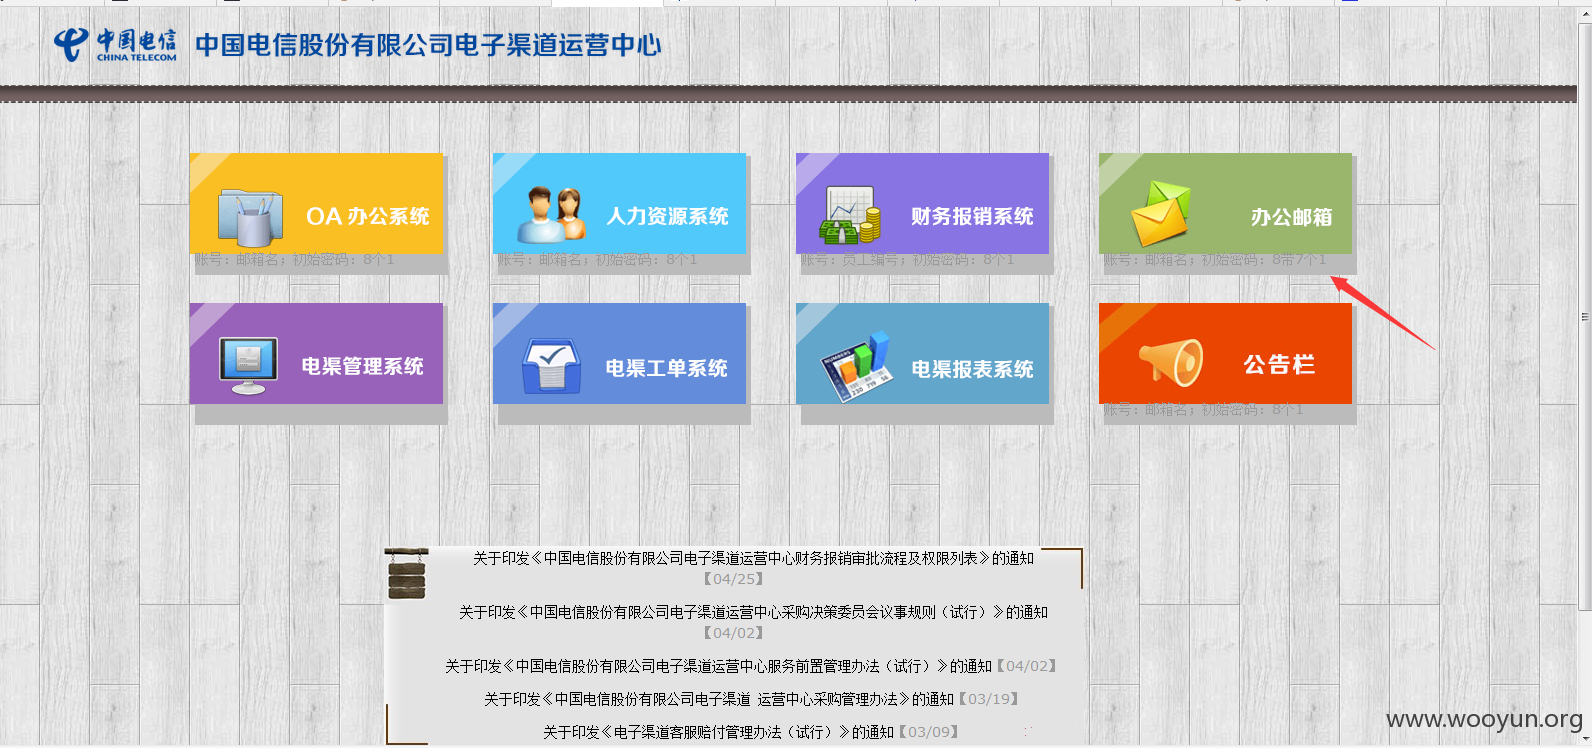
Task: Open the 电渠管理系统 tile
Action: coord(316,354)
